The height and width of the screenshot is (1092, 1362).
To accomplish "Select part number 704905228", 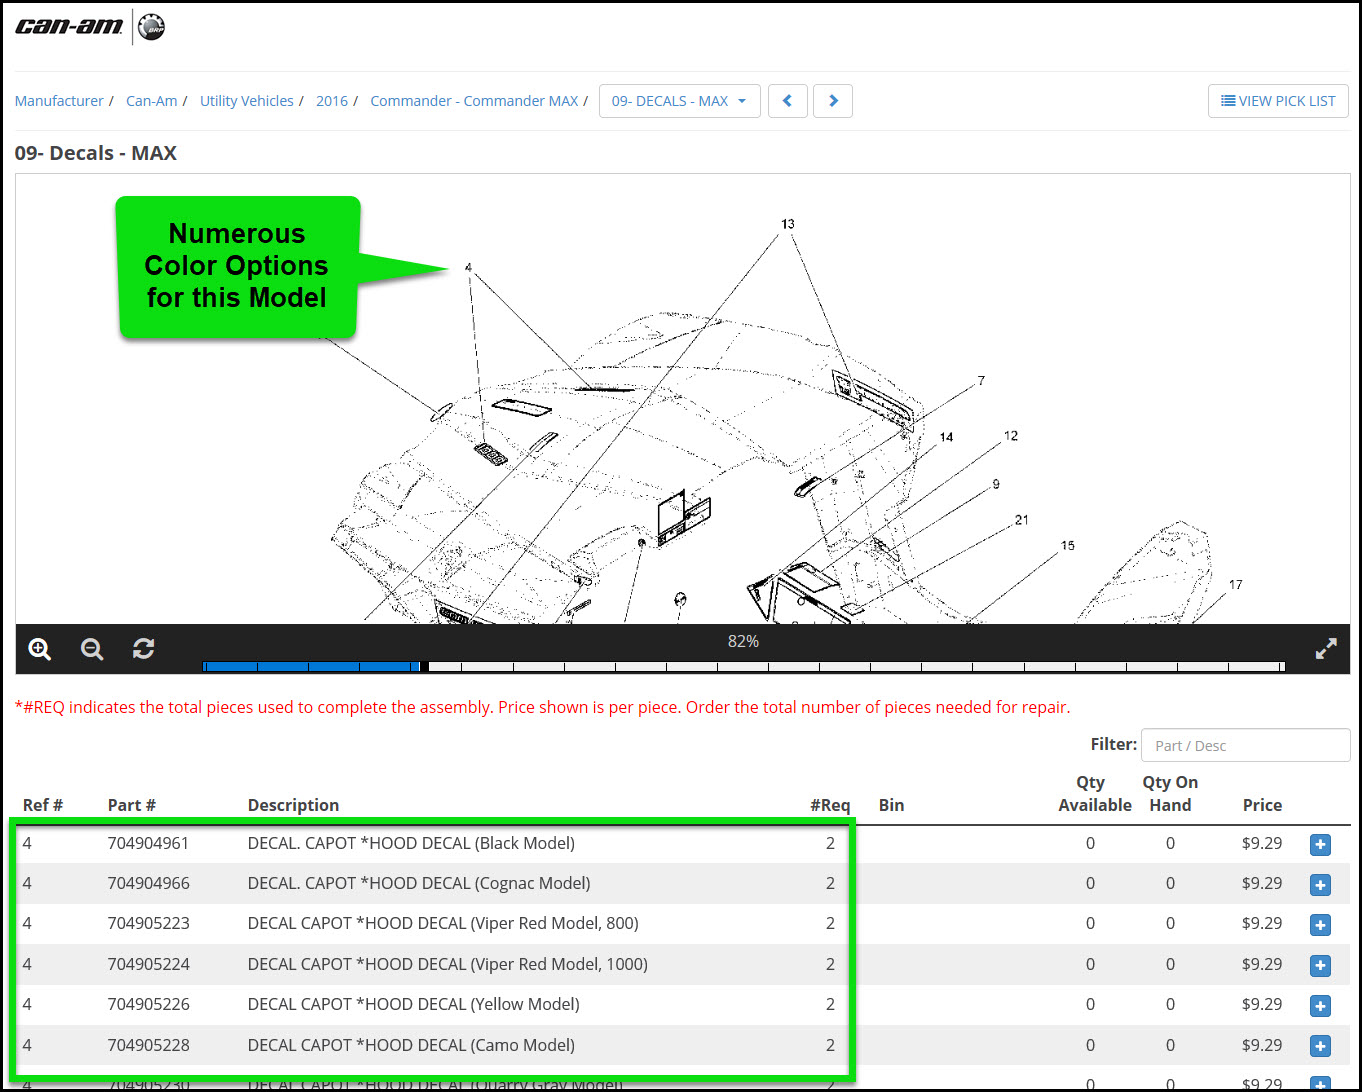I will (148, 1045).
